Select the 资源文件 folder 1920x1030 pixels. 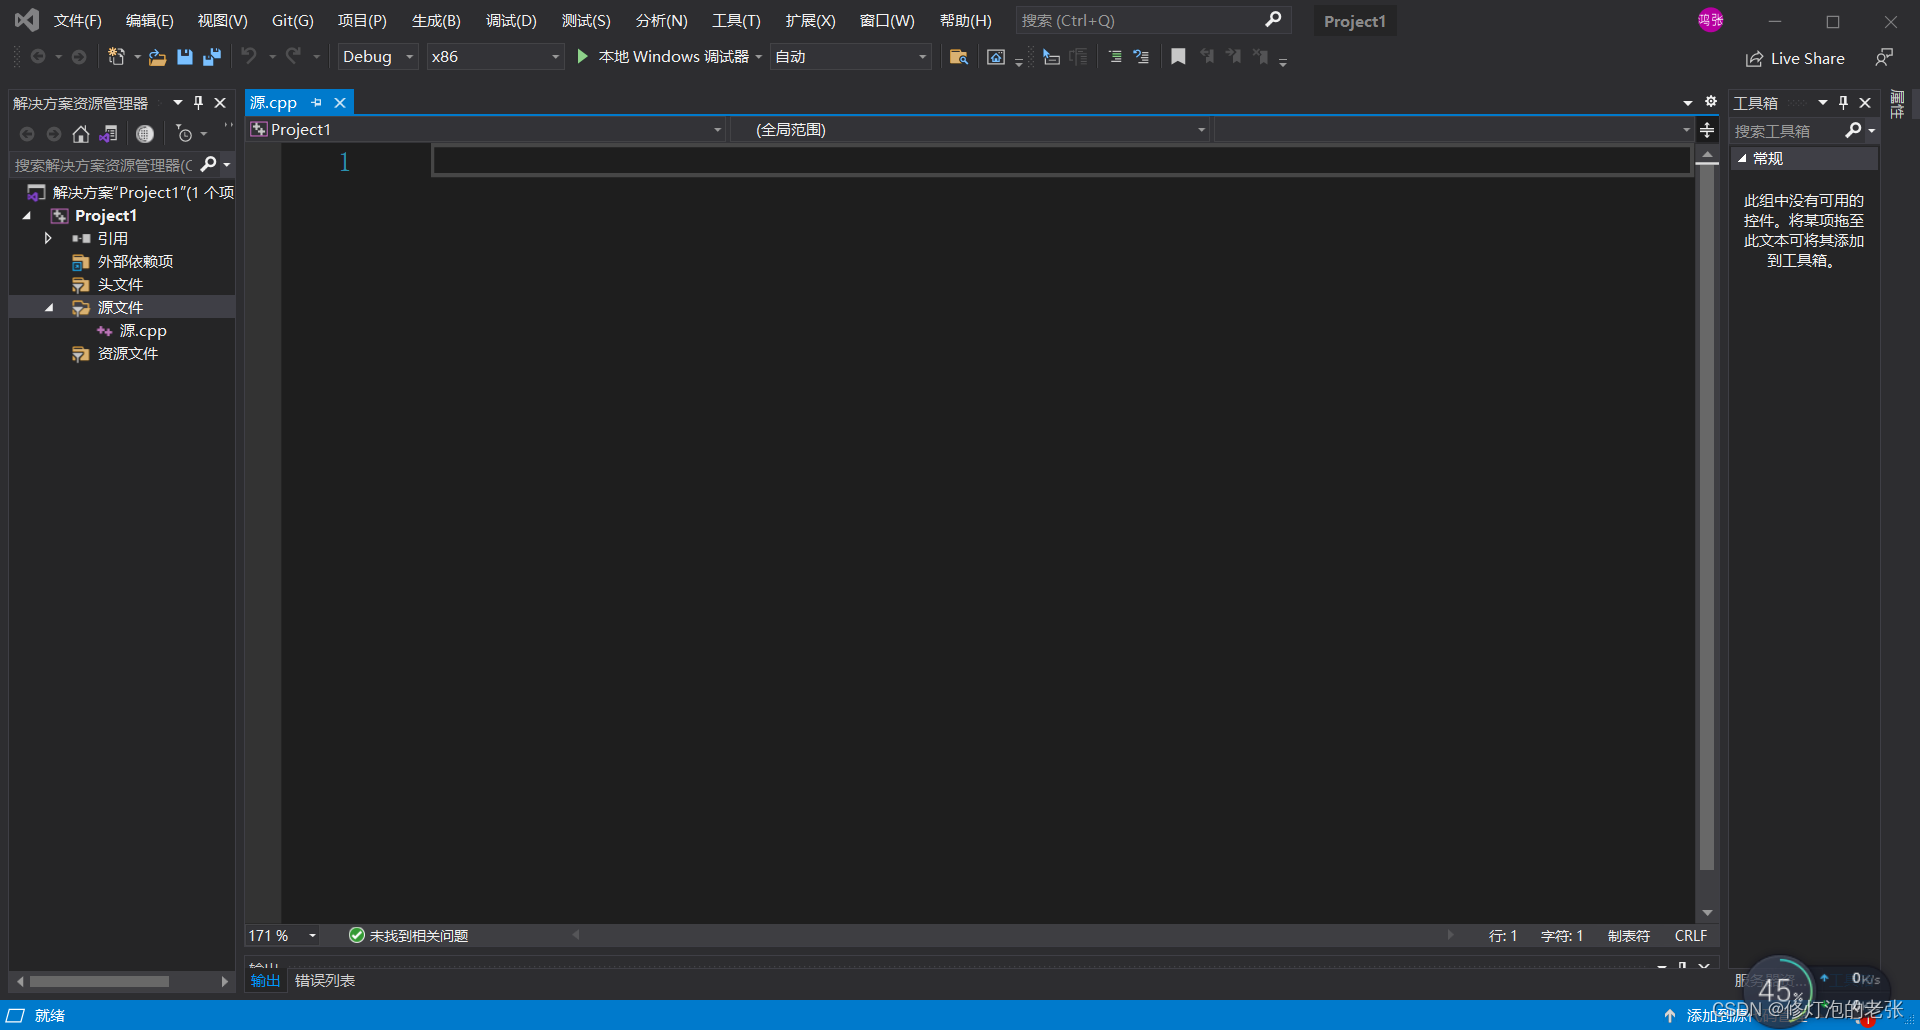point(127,354)
